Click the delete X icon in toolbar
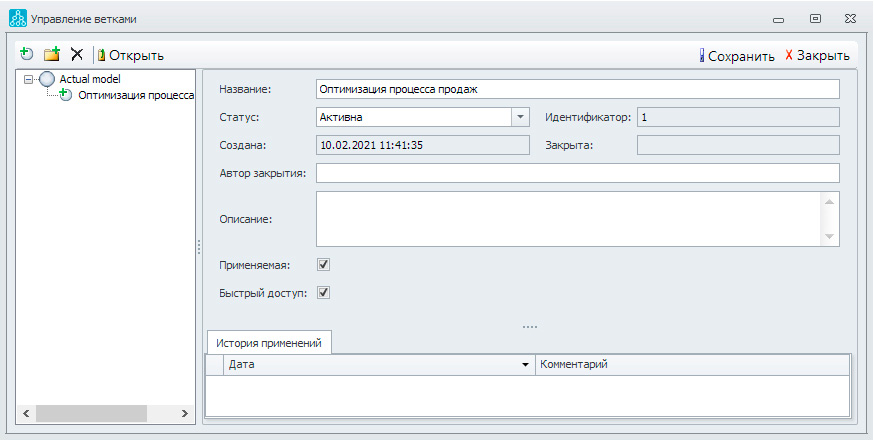This screenshot has height=441, width=874. click(76, 55)
